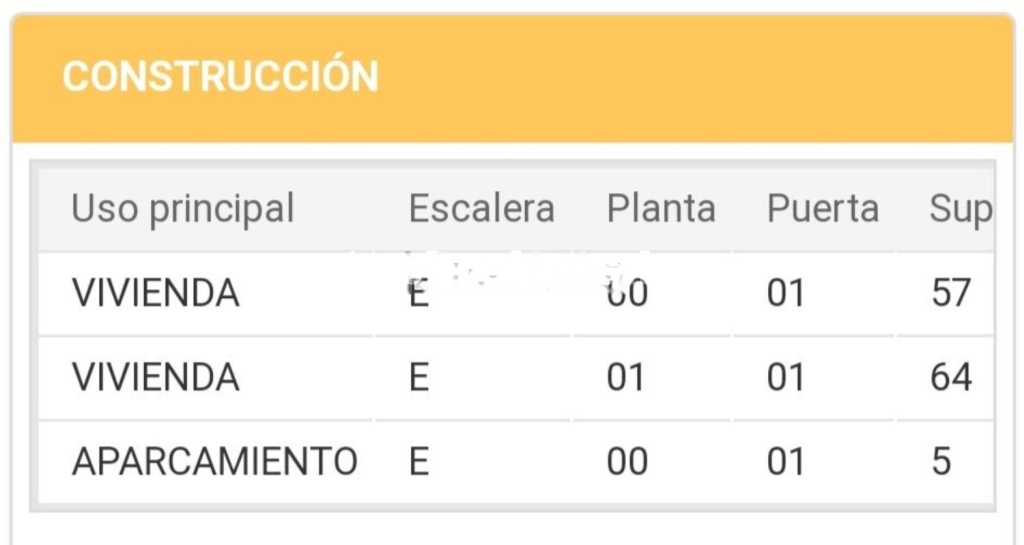The image size is (1024, 545).
Task: Select the APARCAMIENTO cell
Action: click(214, 461)
